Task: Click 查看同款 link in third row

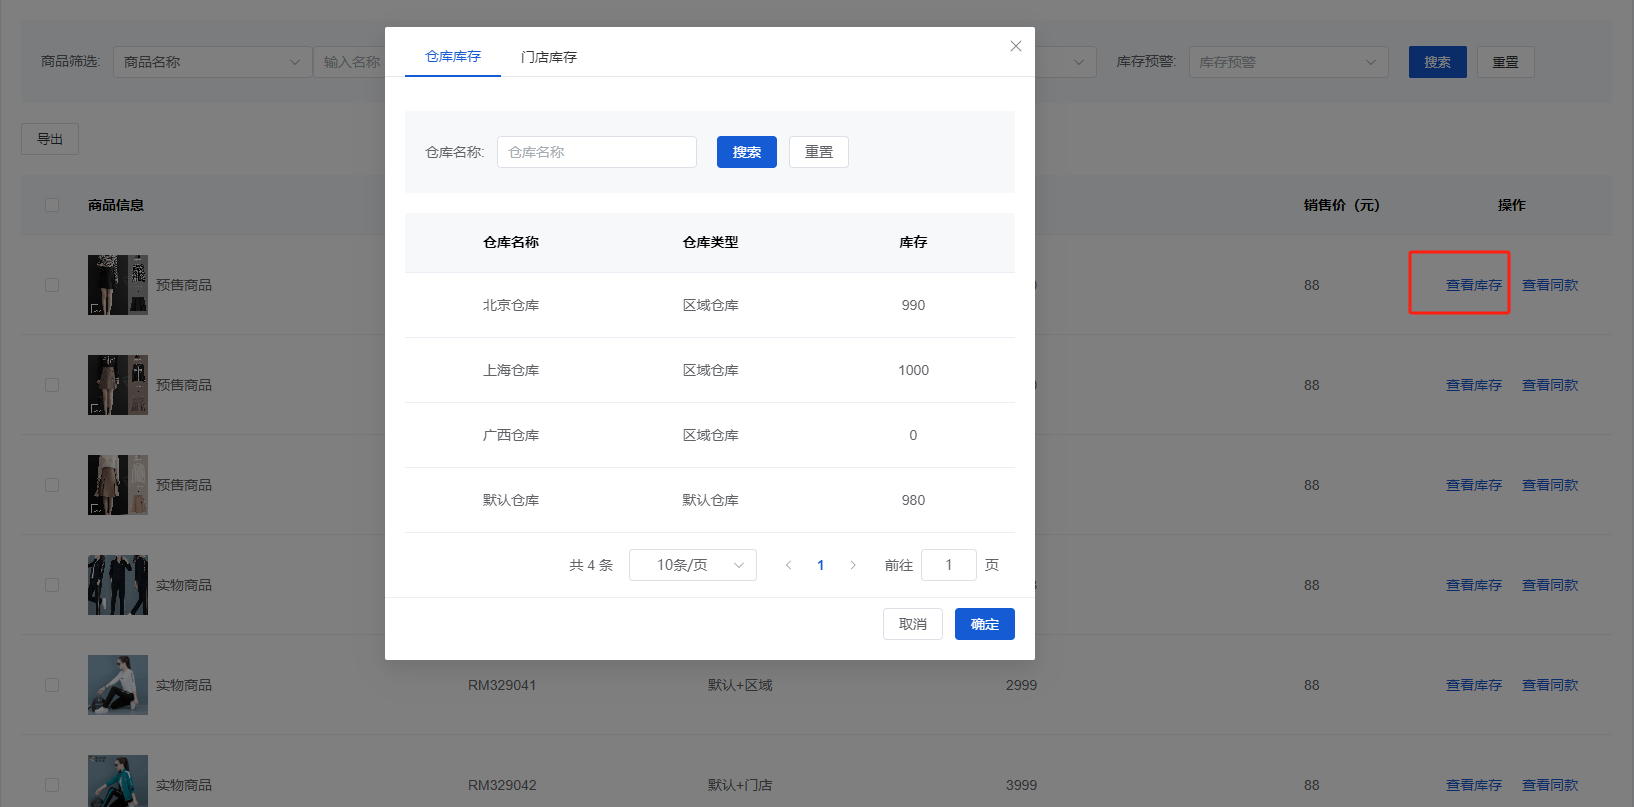Action: (1550, 485)
